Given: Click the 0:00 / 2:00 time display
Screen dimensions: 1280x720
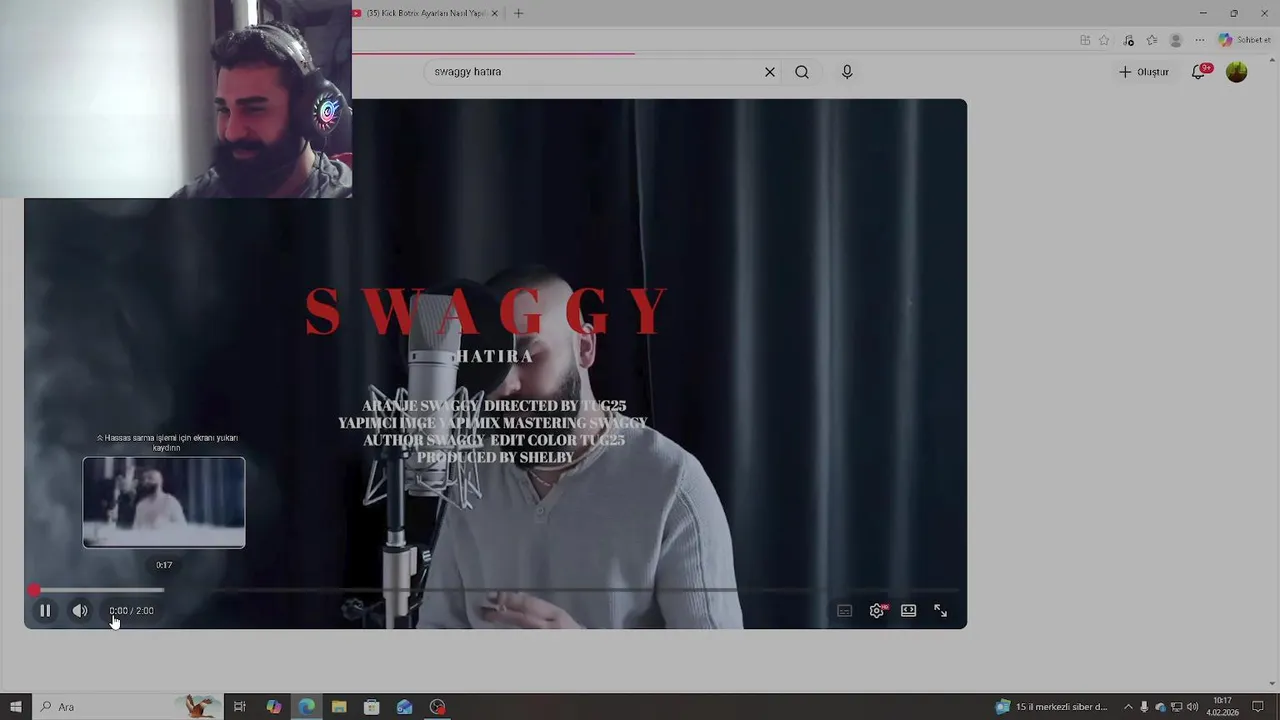Looking at the screenshot, I should tap(131, 611).
